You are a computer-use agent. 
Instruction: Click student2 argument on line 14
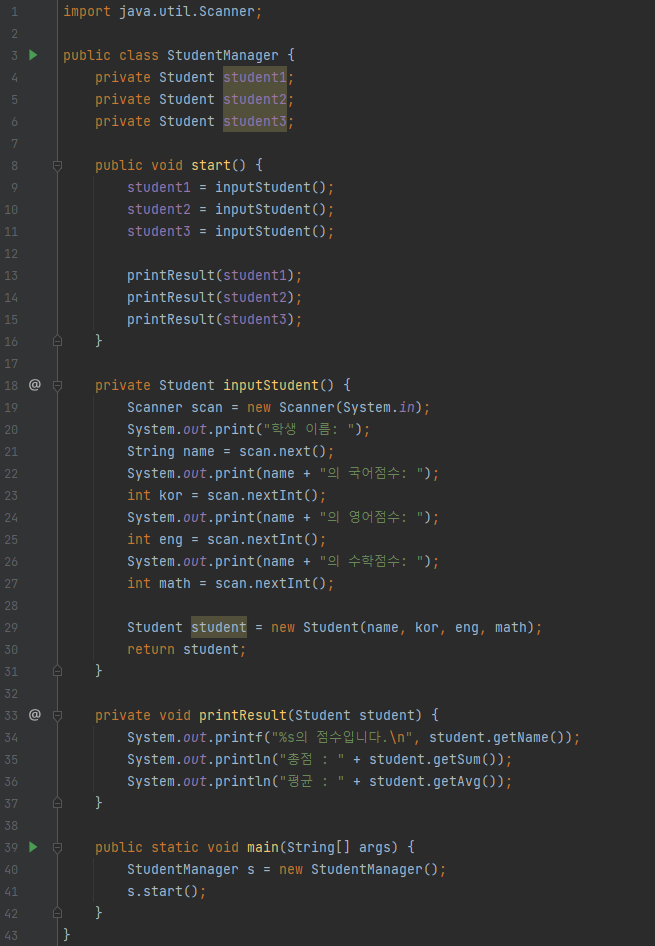coord(255,297)
